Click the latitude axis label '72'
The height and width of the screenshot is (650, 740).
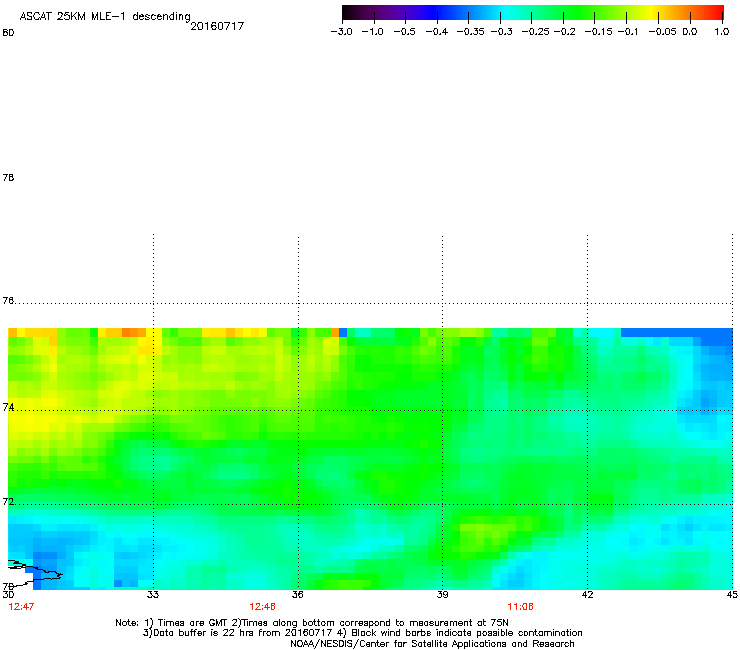pyautogui.click(x=8, y=501)
